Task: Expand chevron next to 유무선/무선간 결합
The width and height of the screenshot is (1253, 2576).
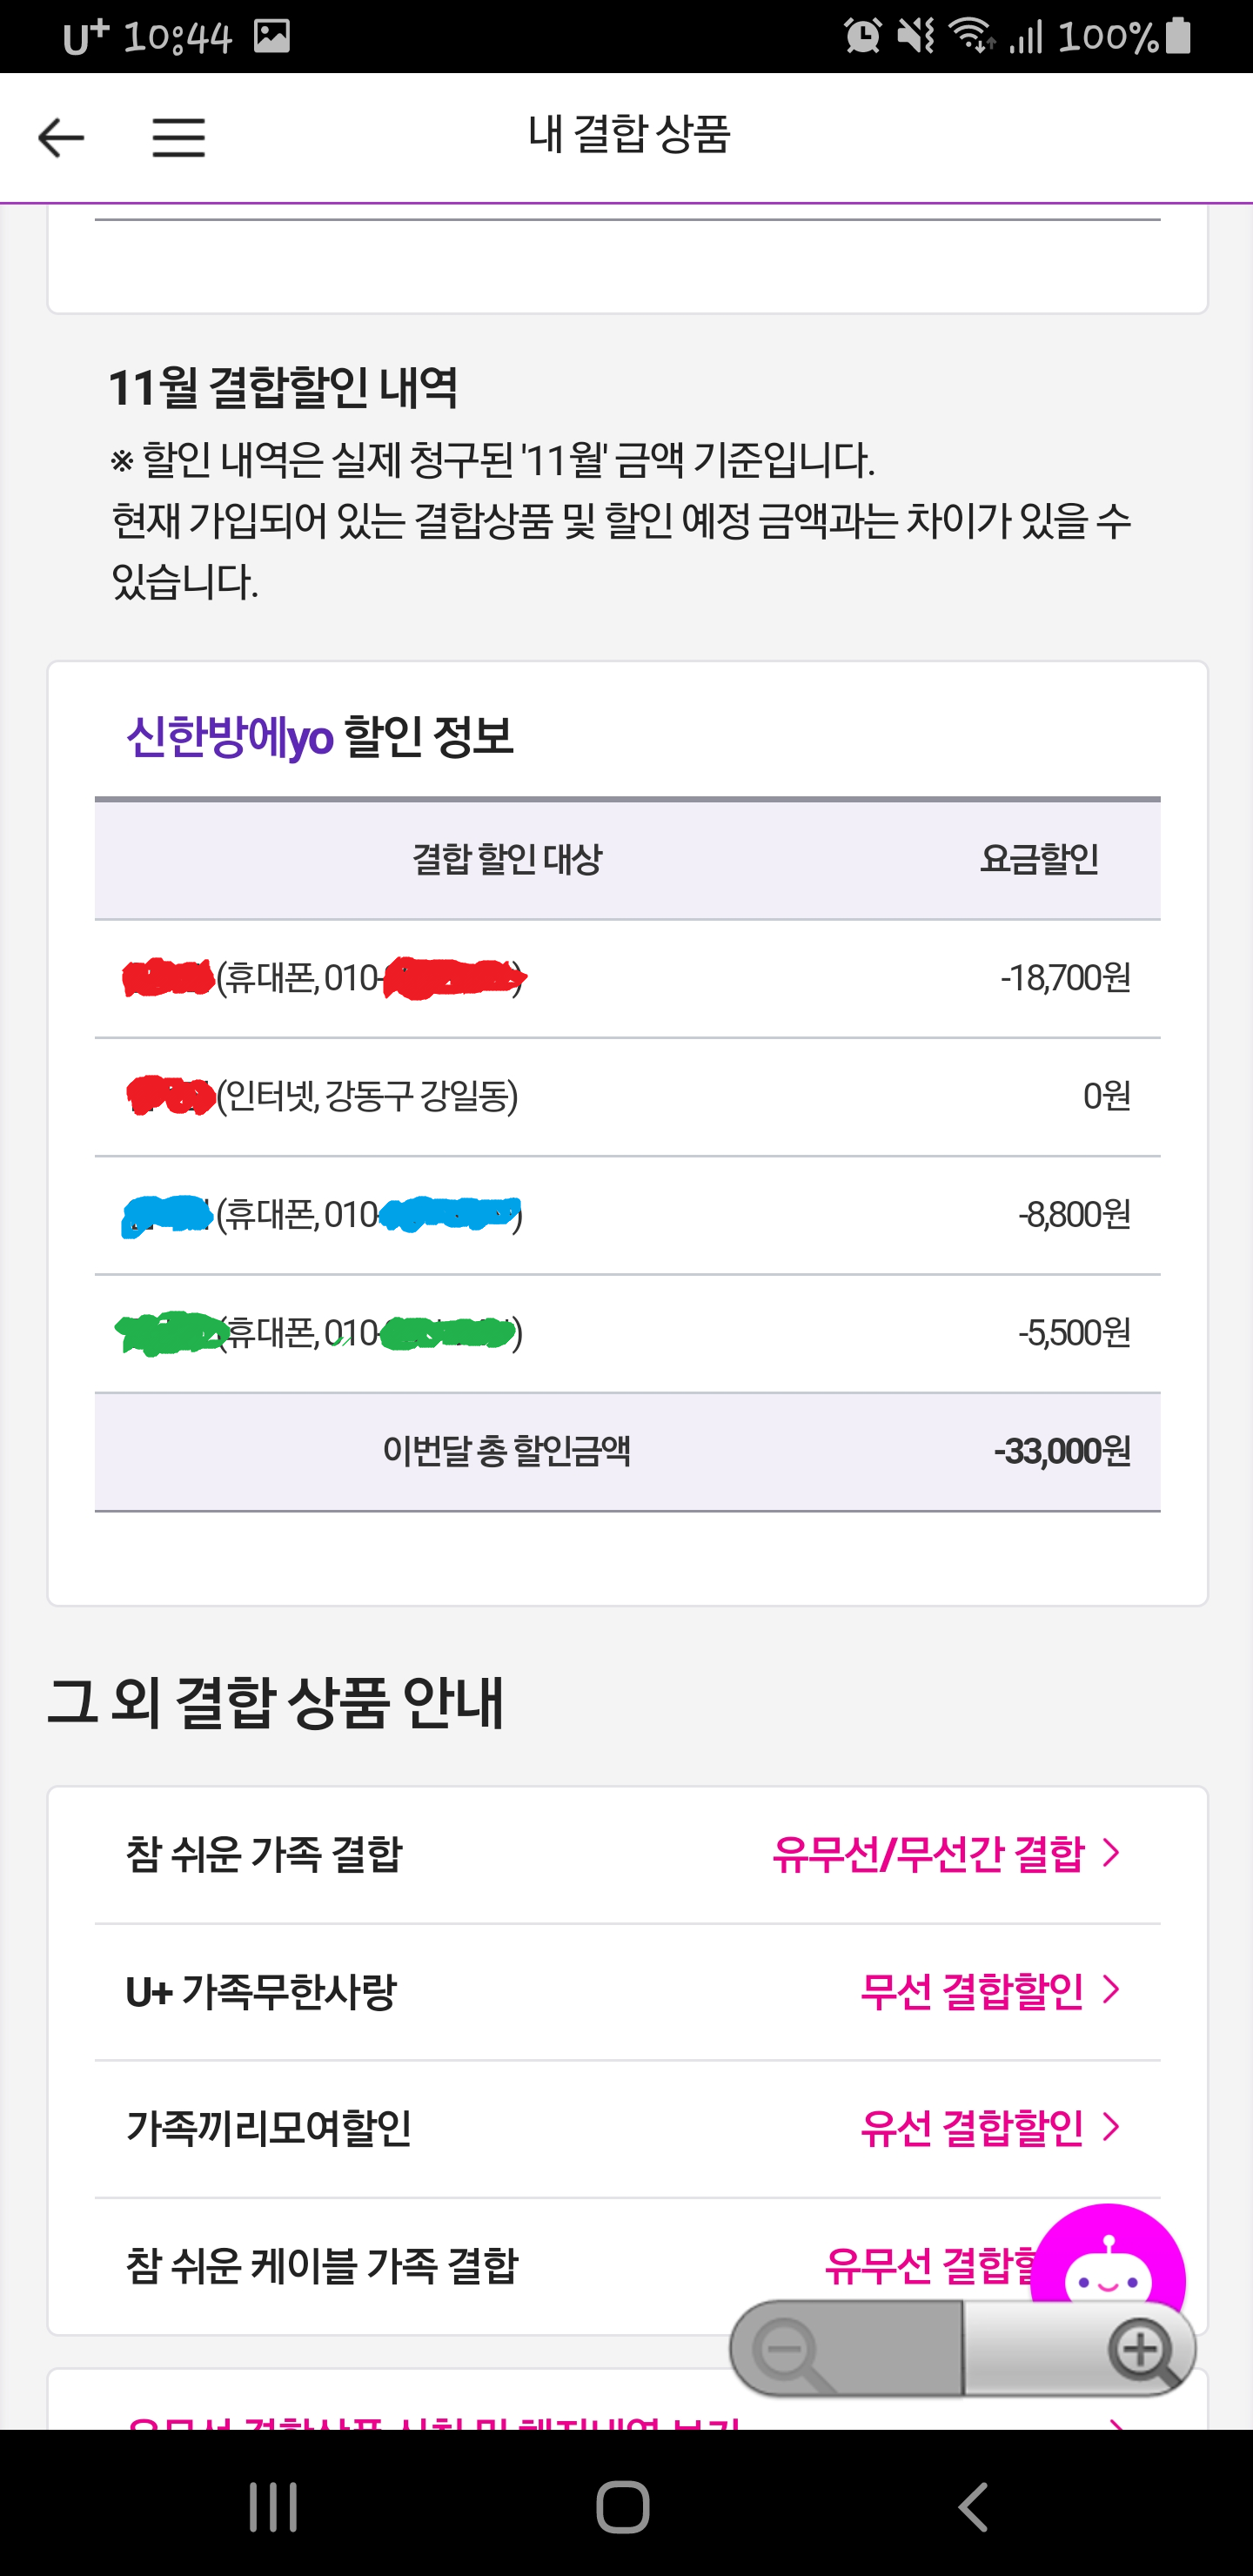Action: point(1111,1853)
